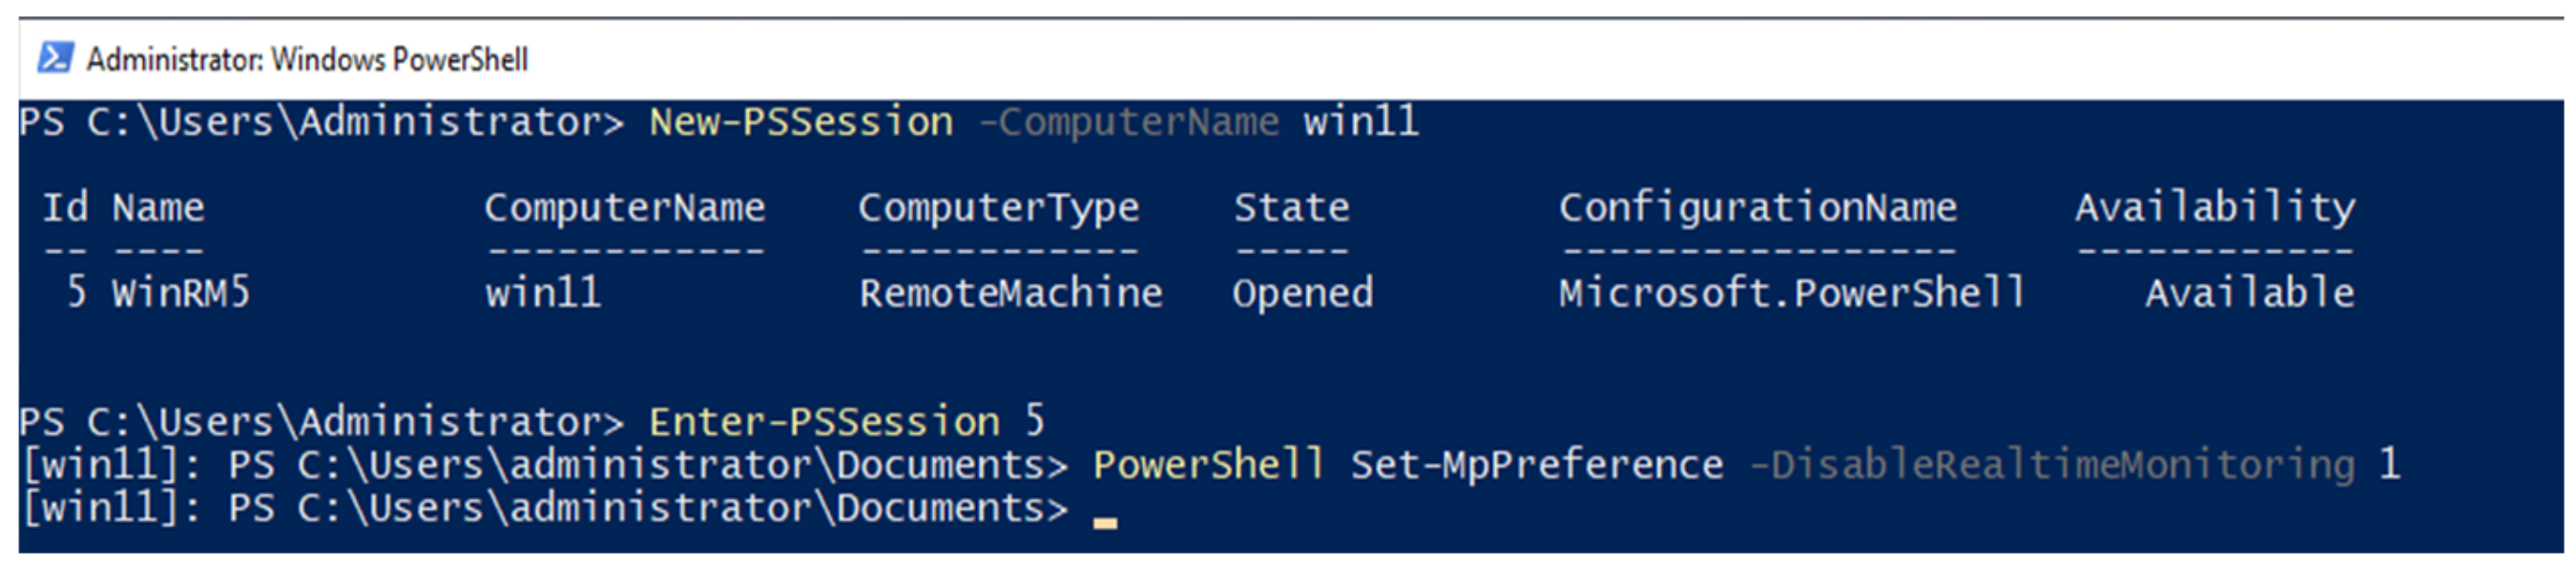
Task: Click the New-PSSession command text
Action: (801, 122)
